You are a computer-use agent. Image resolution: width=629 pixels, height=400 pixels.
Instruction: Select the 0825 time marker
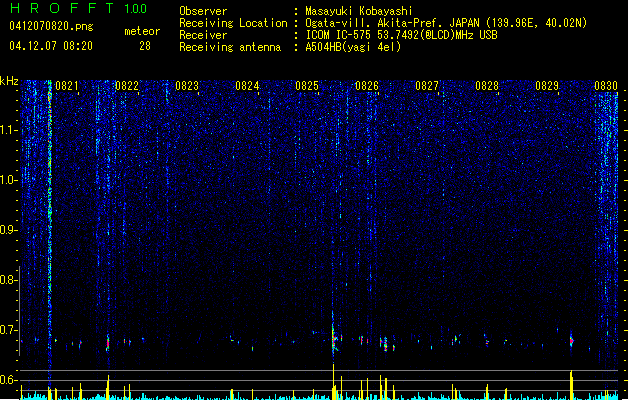[307, 86]
